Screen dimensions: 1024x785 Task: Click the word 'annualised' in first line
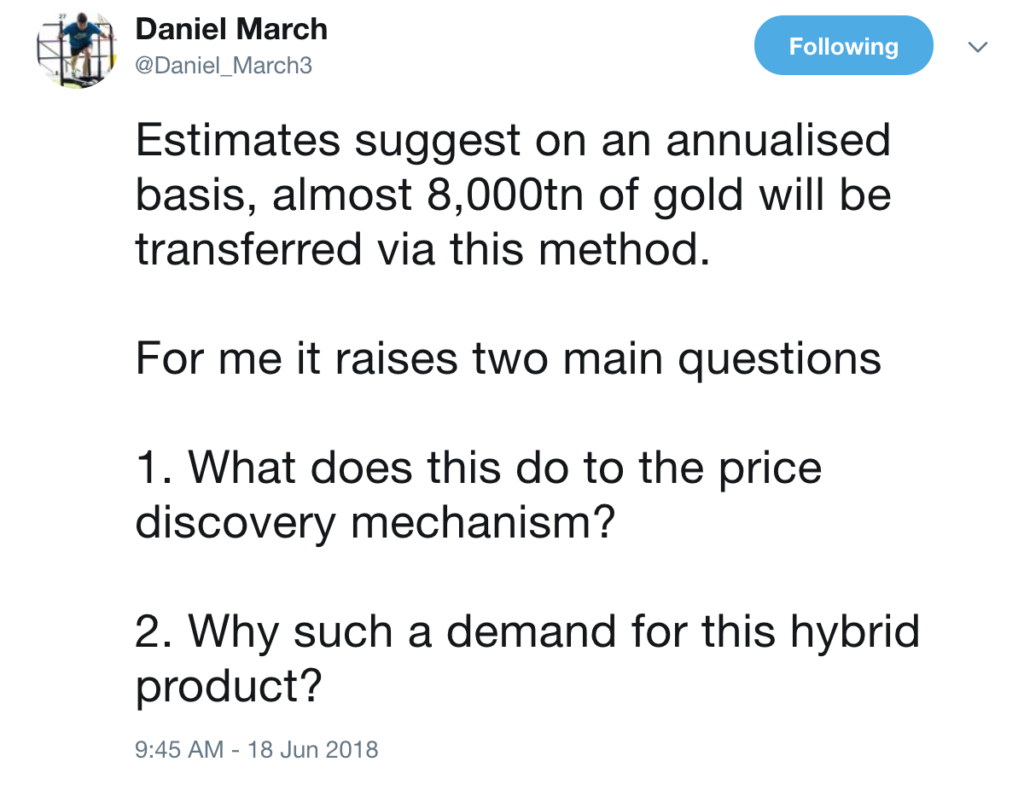tap(778, 140)
